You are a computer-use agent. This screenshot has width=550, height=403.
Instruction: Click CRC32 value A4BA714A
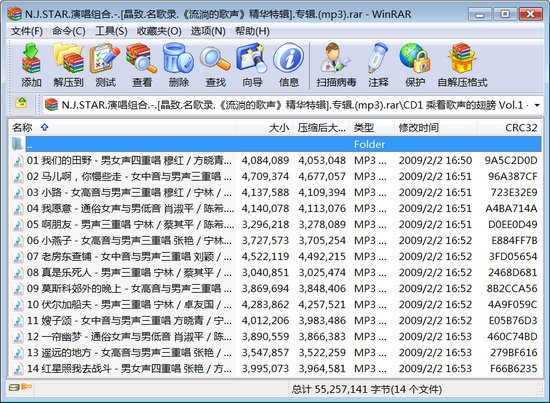[511, 209]
